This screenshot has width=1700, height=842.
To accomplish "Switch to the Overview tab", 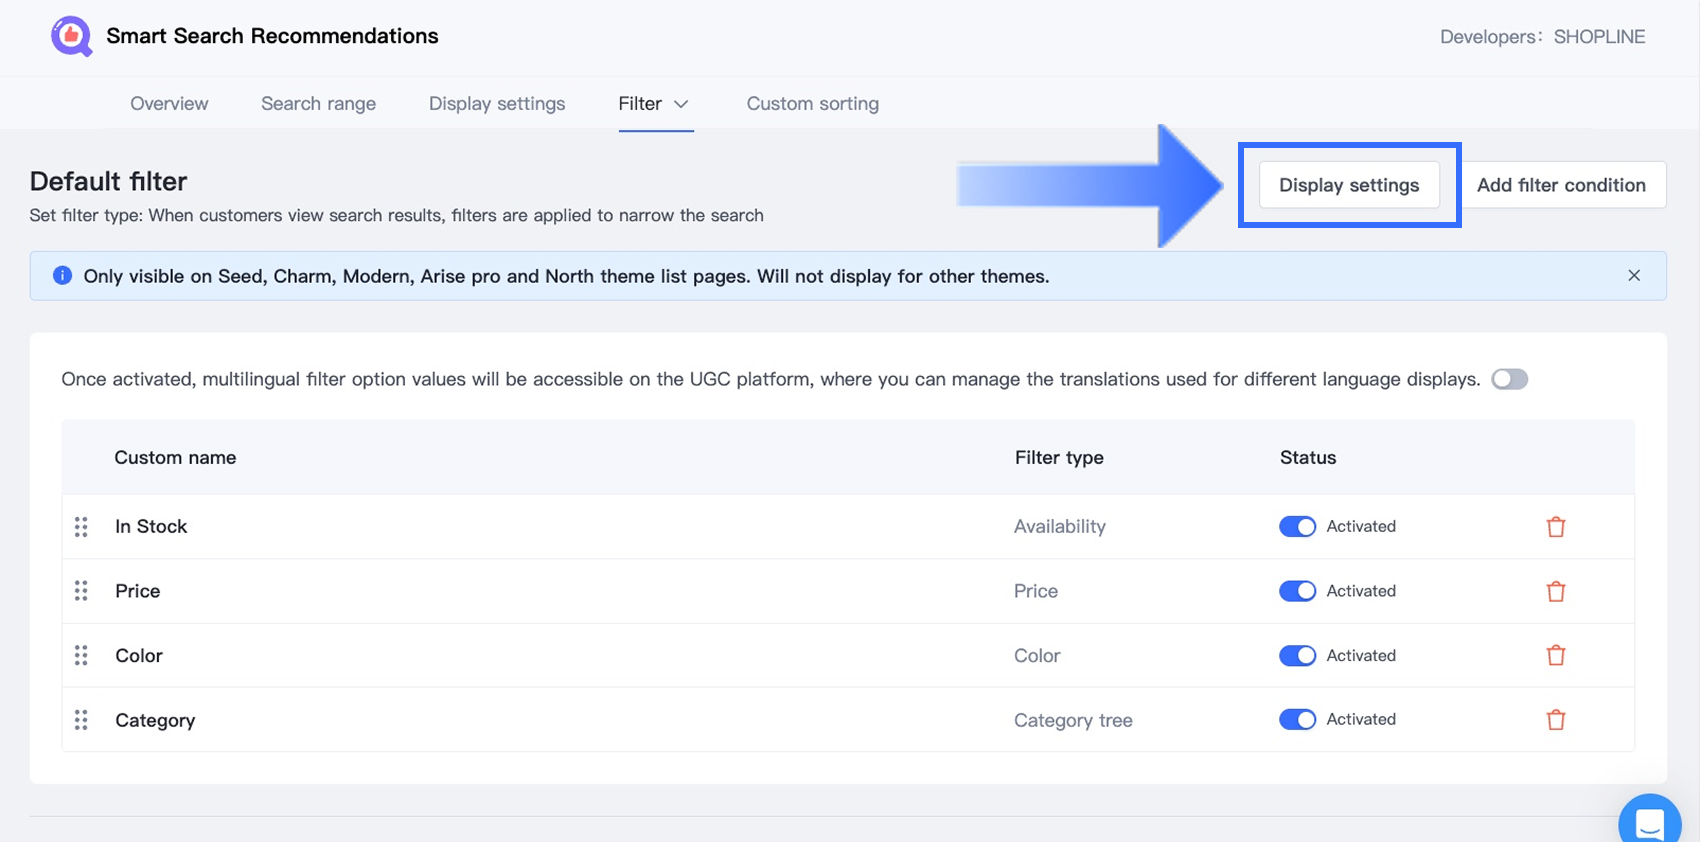I will click(169, 104).
